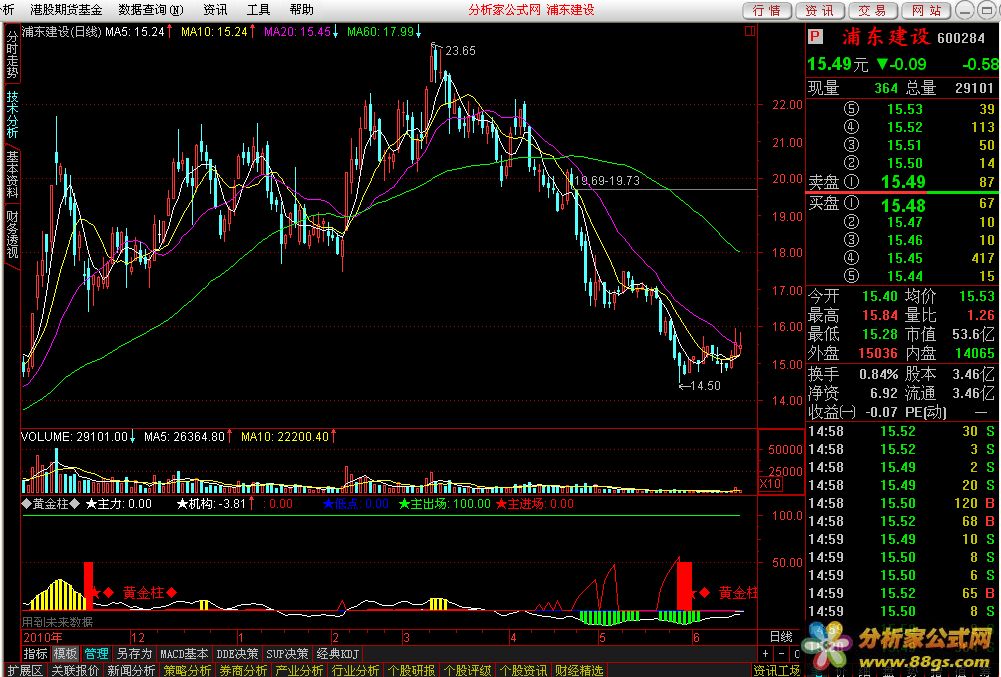Choose the MACD基本 template
This screenshot has width=1001, height=677.
[184, 654]
